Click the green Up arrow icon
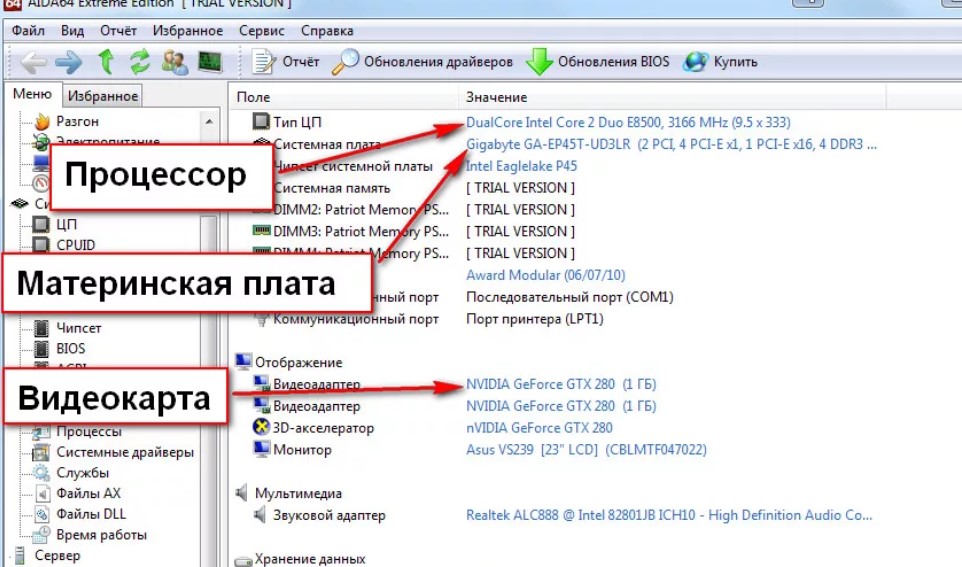This screenshot has height=567, width=962. tap(106, 62)
